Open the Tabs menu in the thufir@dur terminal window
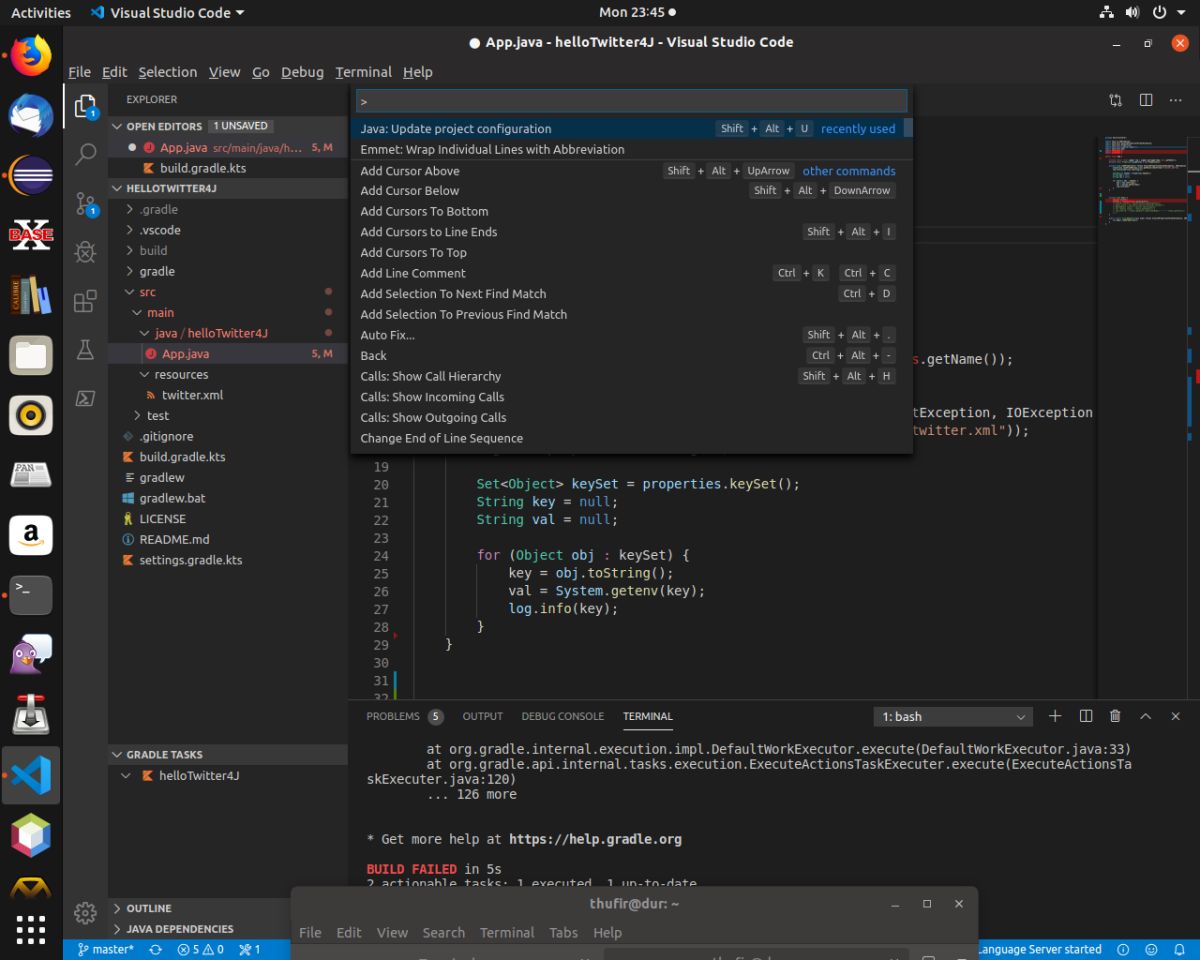The image size is (1200, 960). click(563, 932)
